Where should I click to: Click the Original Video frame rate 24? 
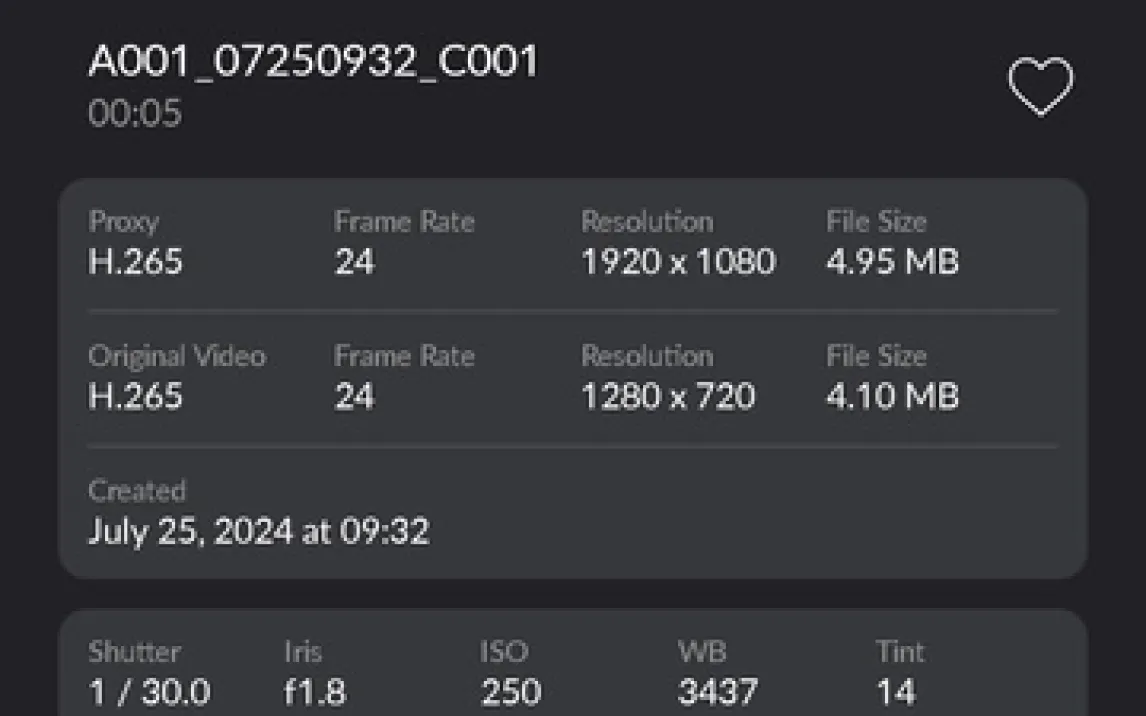point(354,397)
